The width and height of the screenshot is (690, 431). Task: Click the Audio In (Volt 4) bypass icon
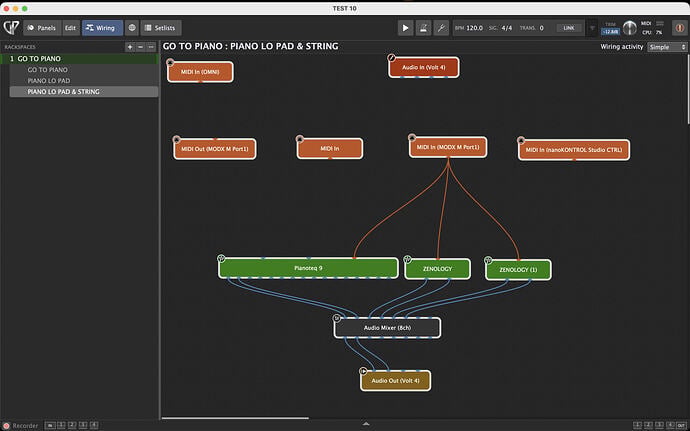(391, 58)
